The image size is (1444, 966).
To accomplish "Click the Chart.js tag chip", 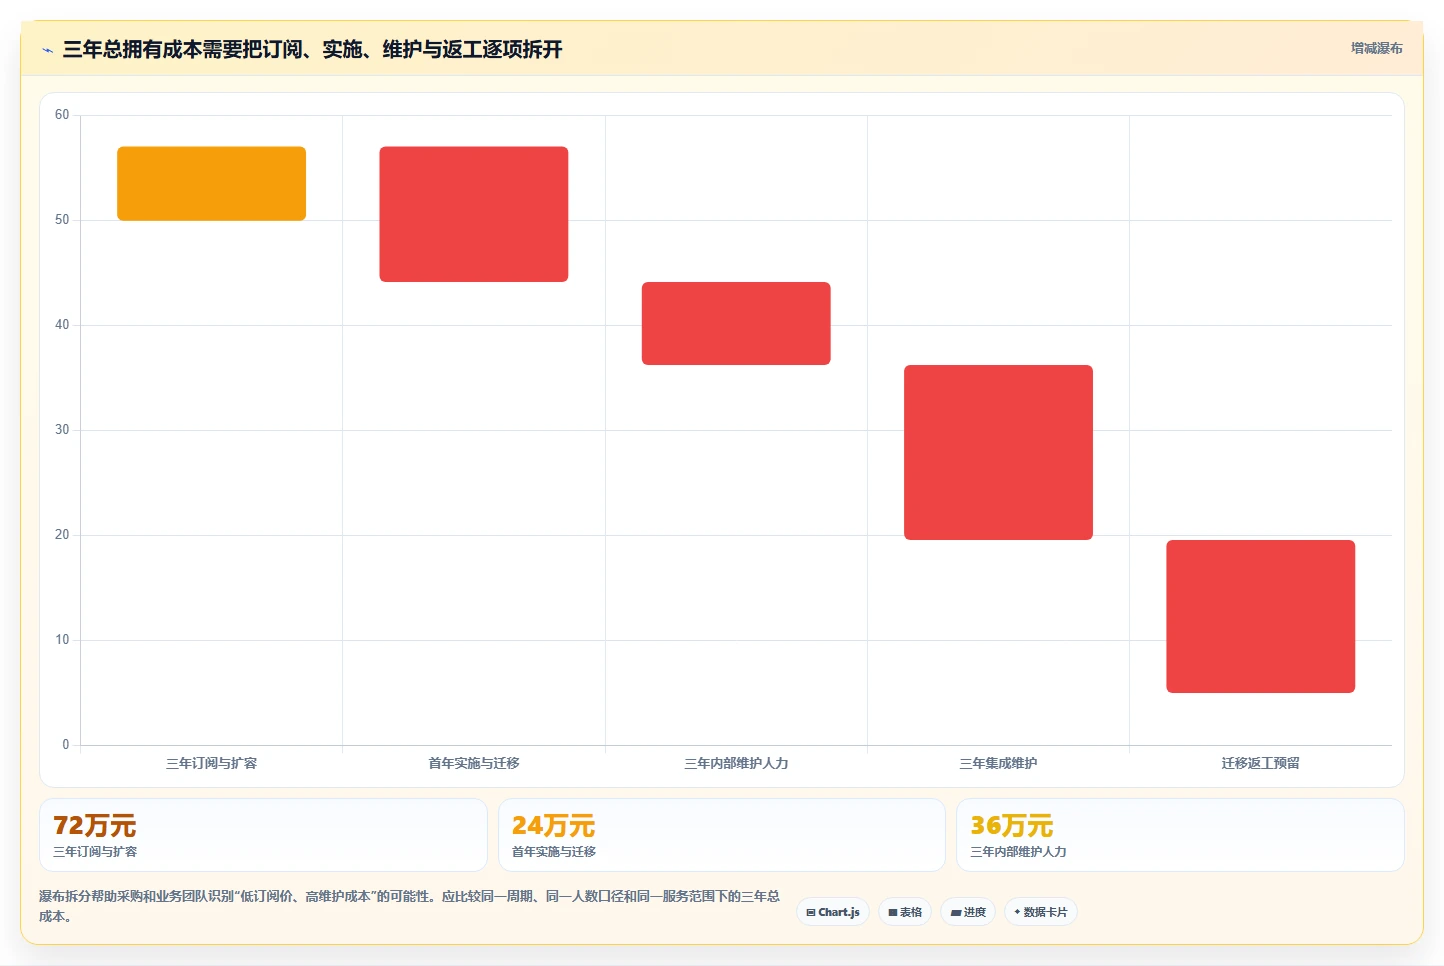I will (x=833, y=912).
